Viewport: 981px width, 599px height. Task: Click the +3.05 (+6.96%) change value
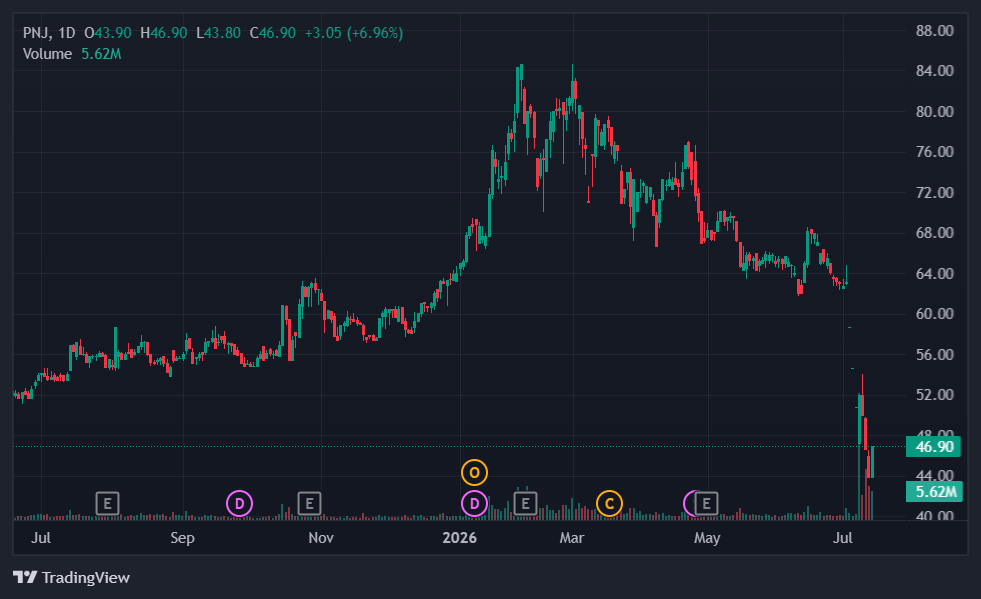click(x=353, y=33)
